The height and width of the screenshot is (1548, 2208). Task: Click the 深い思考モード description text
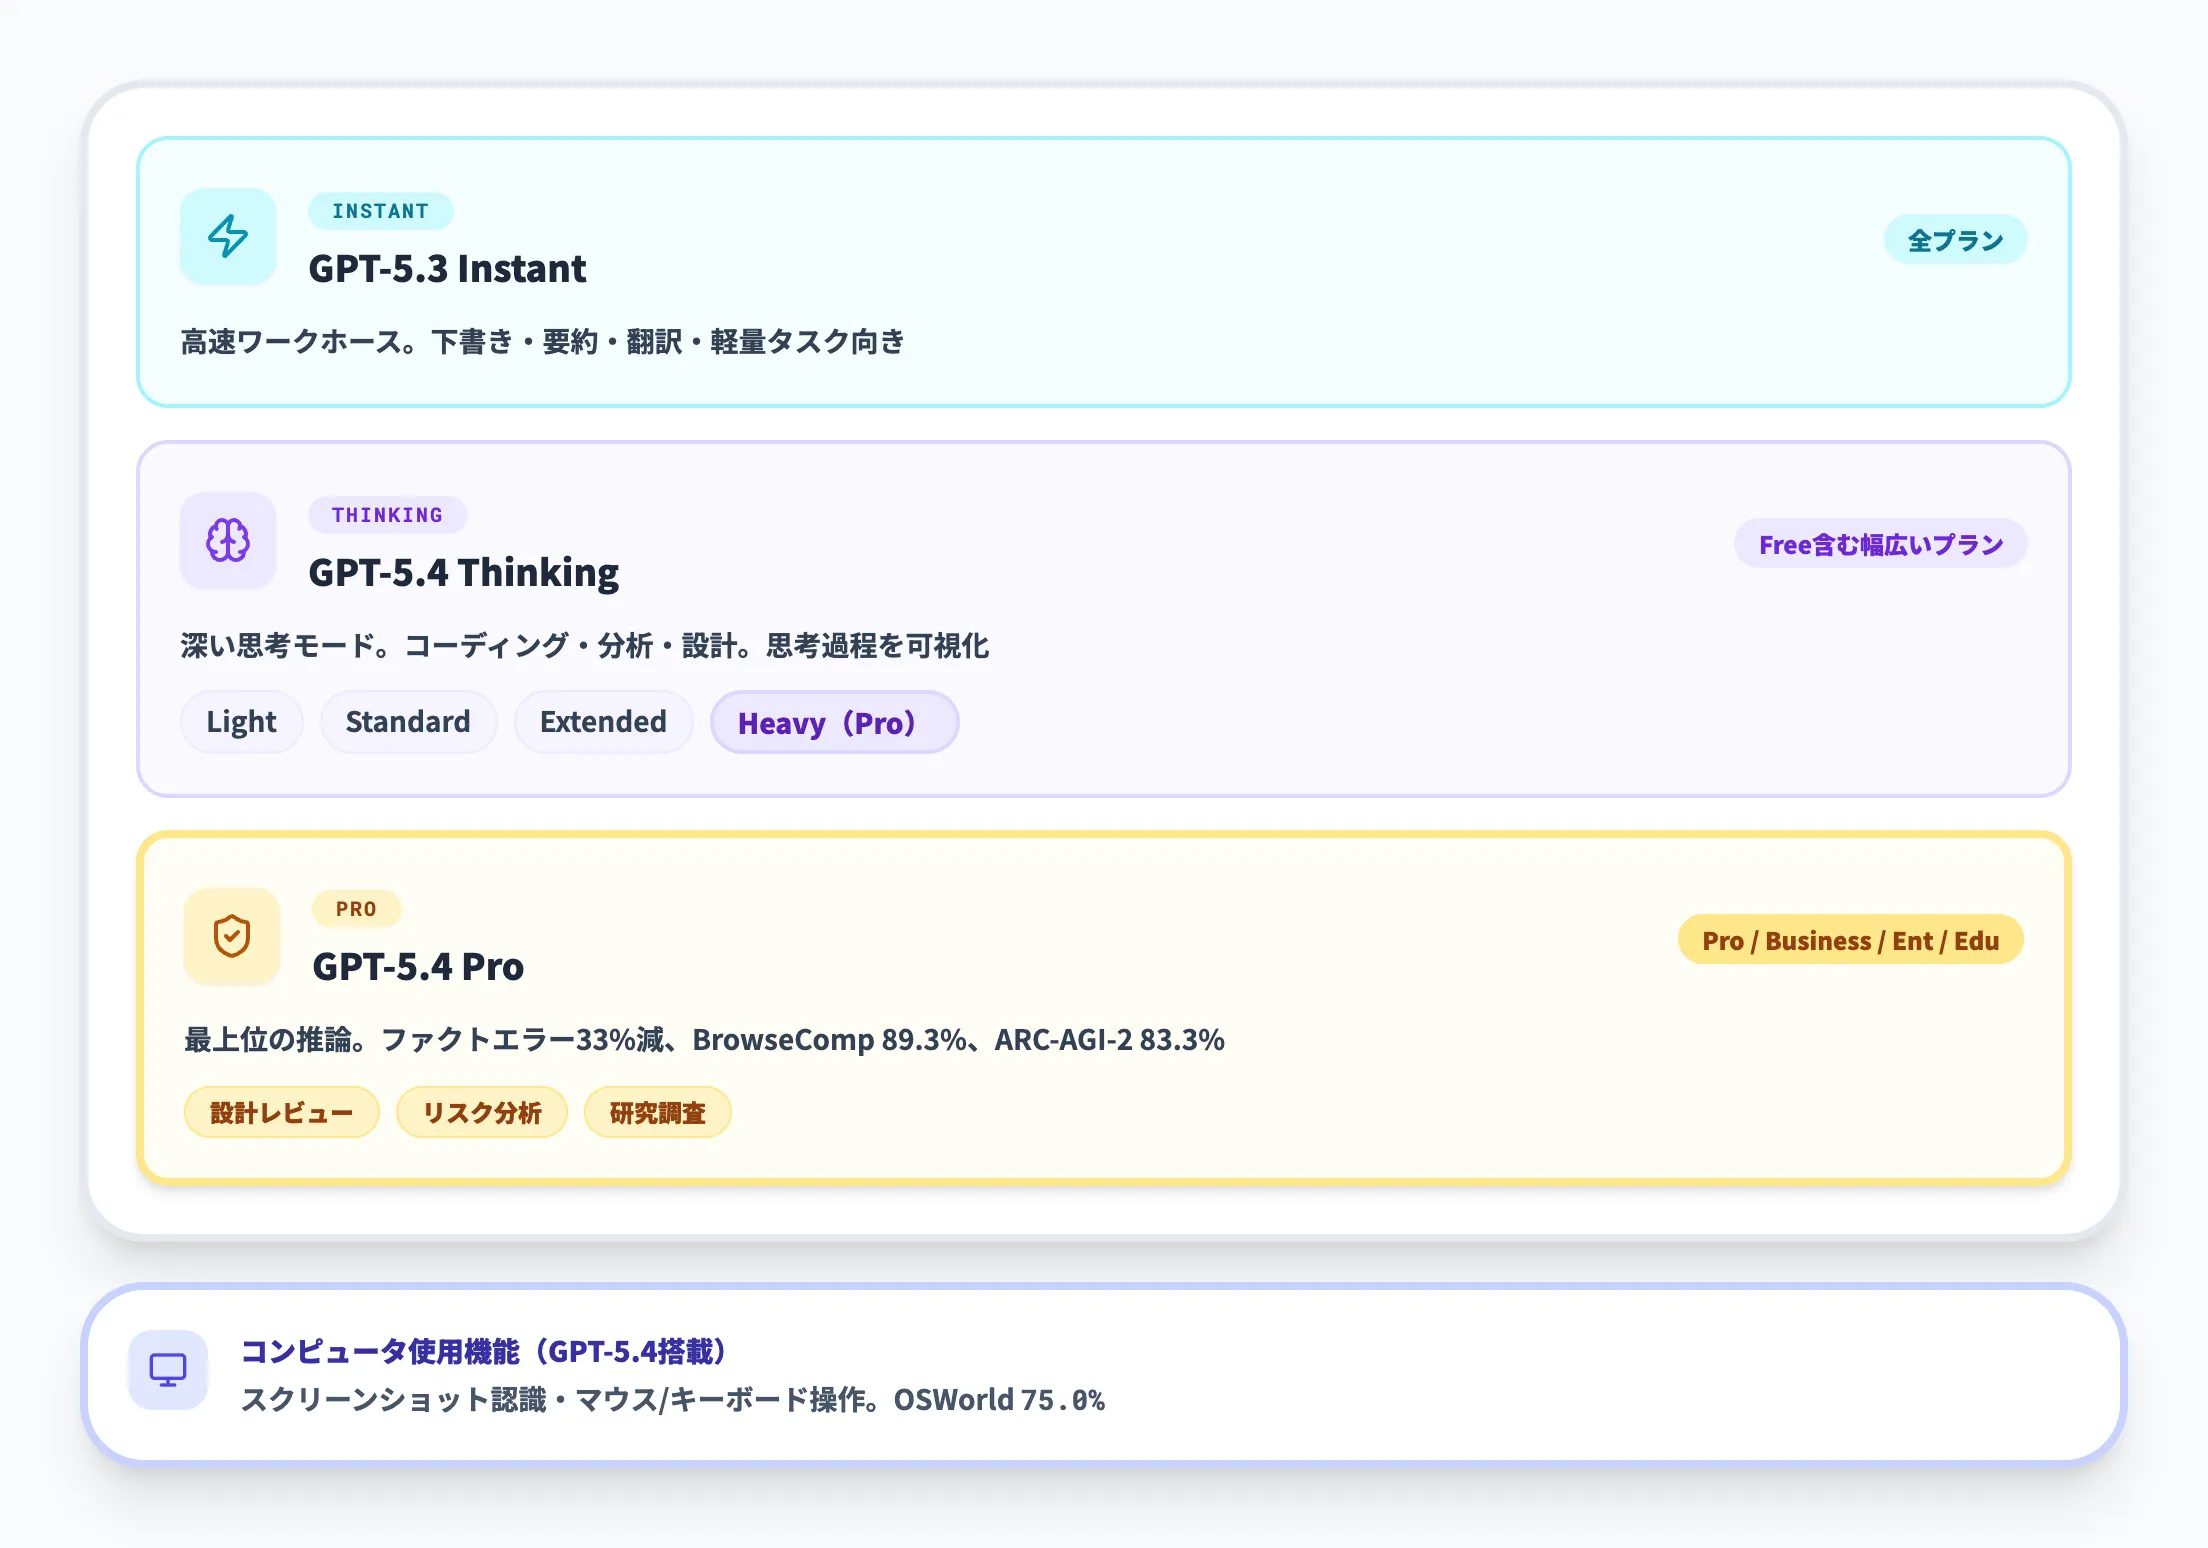584,646
